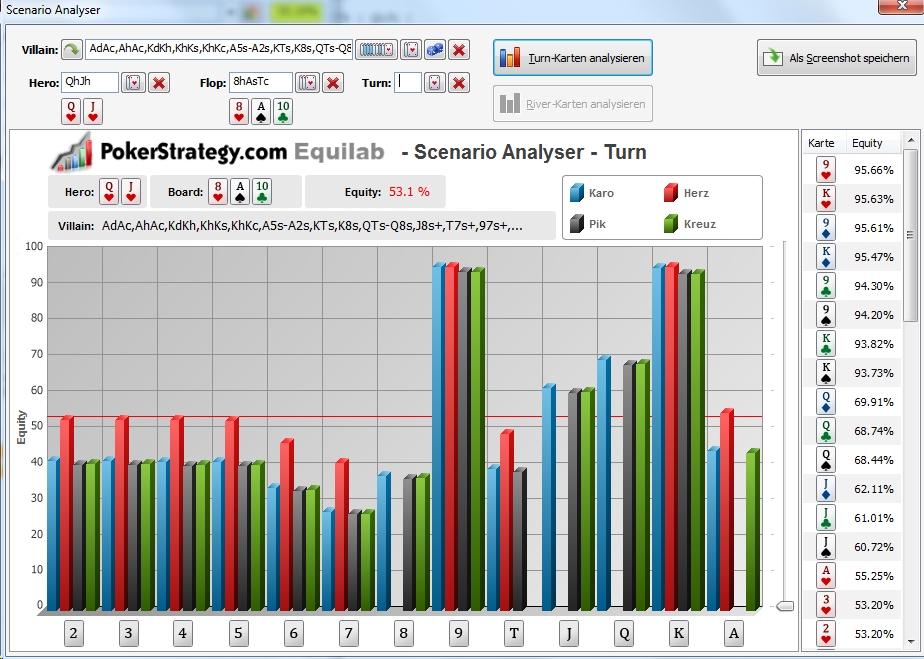Image resolution: width=924 pixels, height=659 pixels.
Task: Click the 93.73% equity value
Action: [x=874, y=373]
